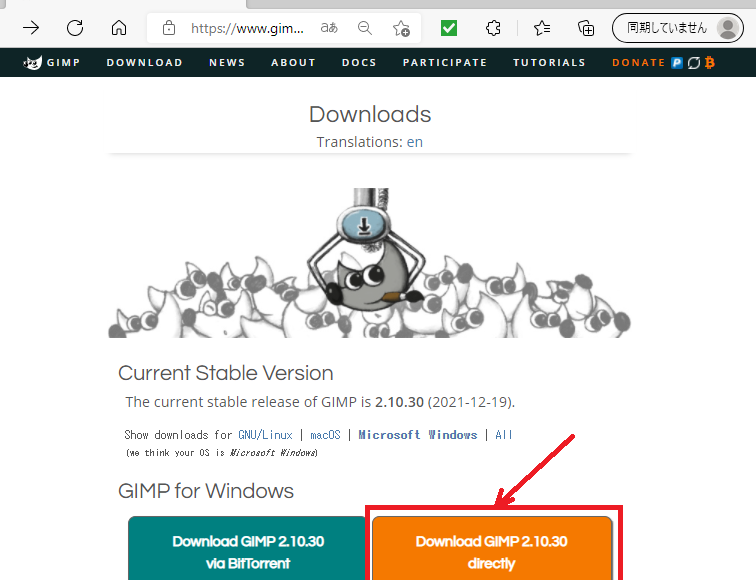
Task: Open the GIMP home nav link
Action: tap(63, 63)
